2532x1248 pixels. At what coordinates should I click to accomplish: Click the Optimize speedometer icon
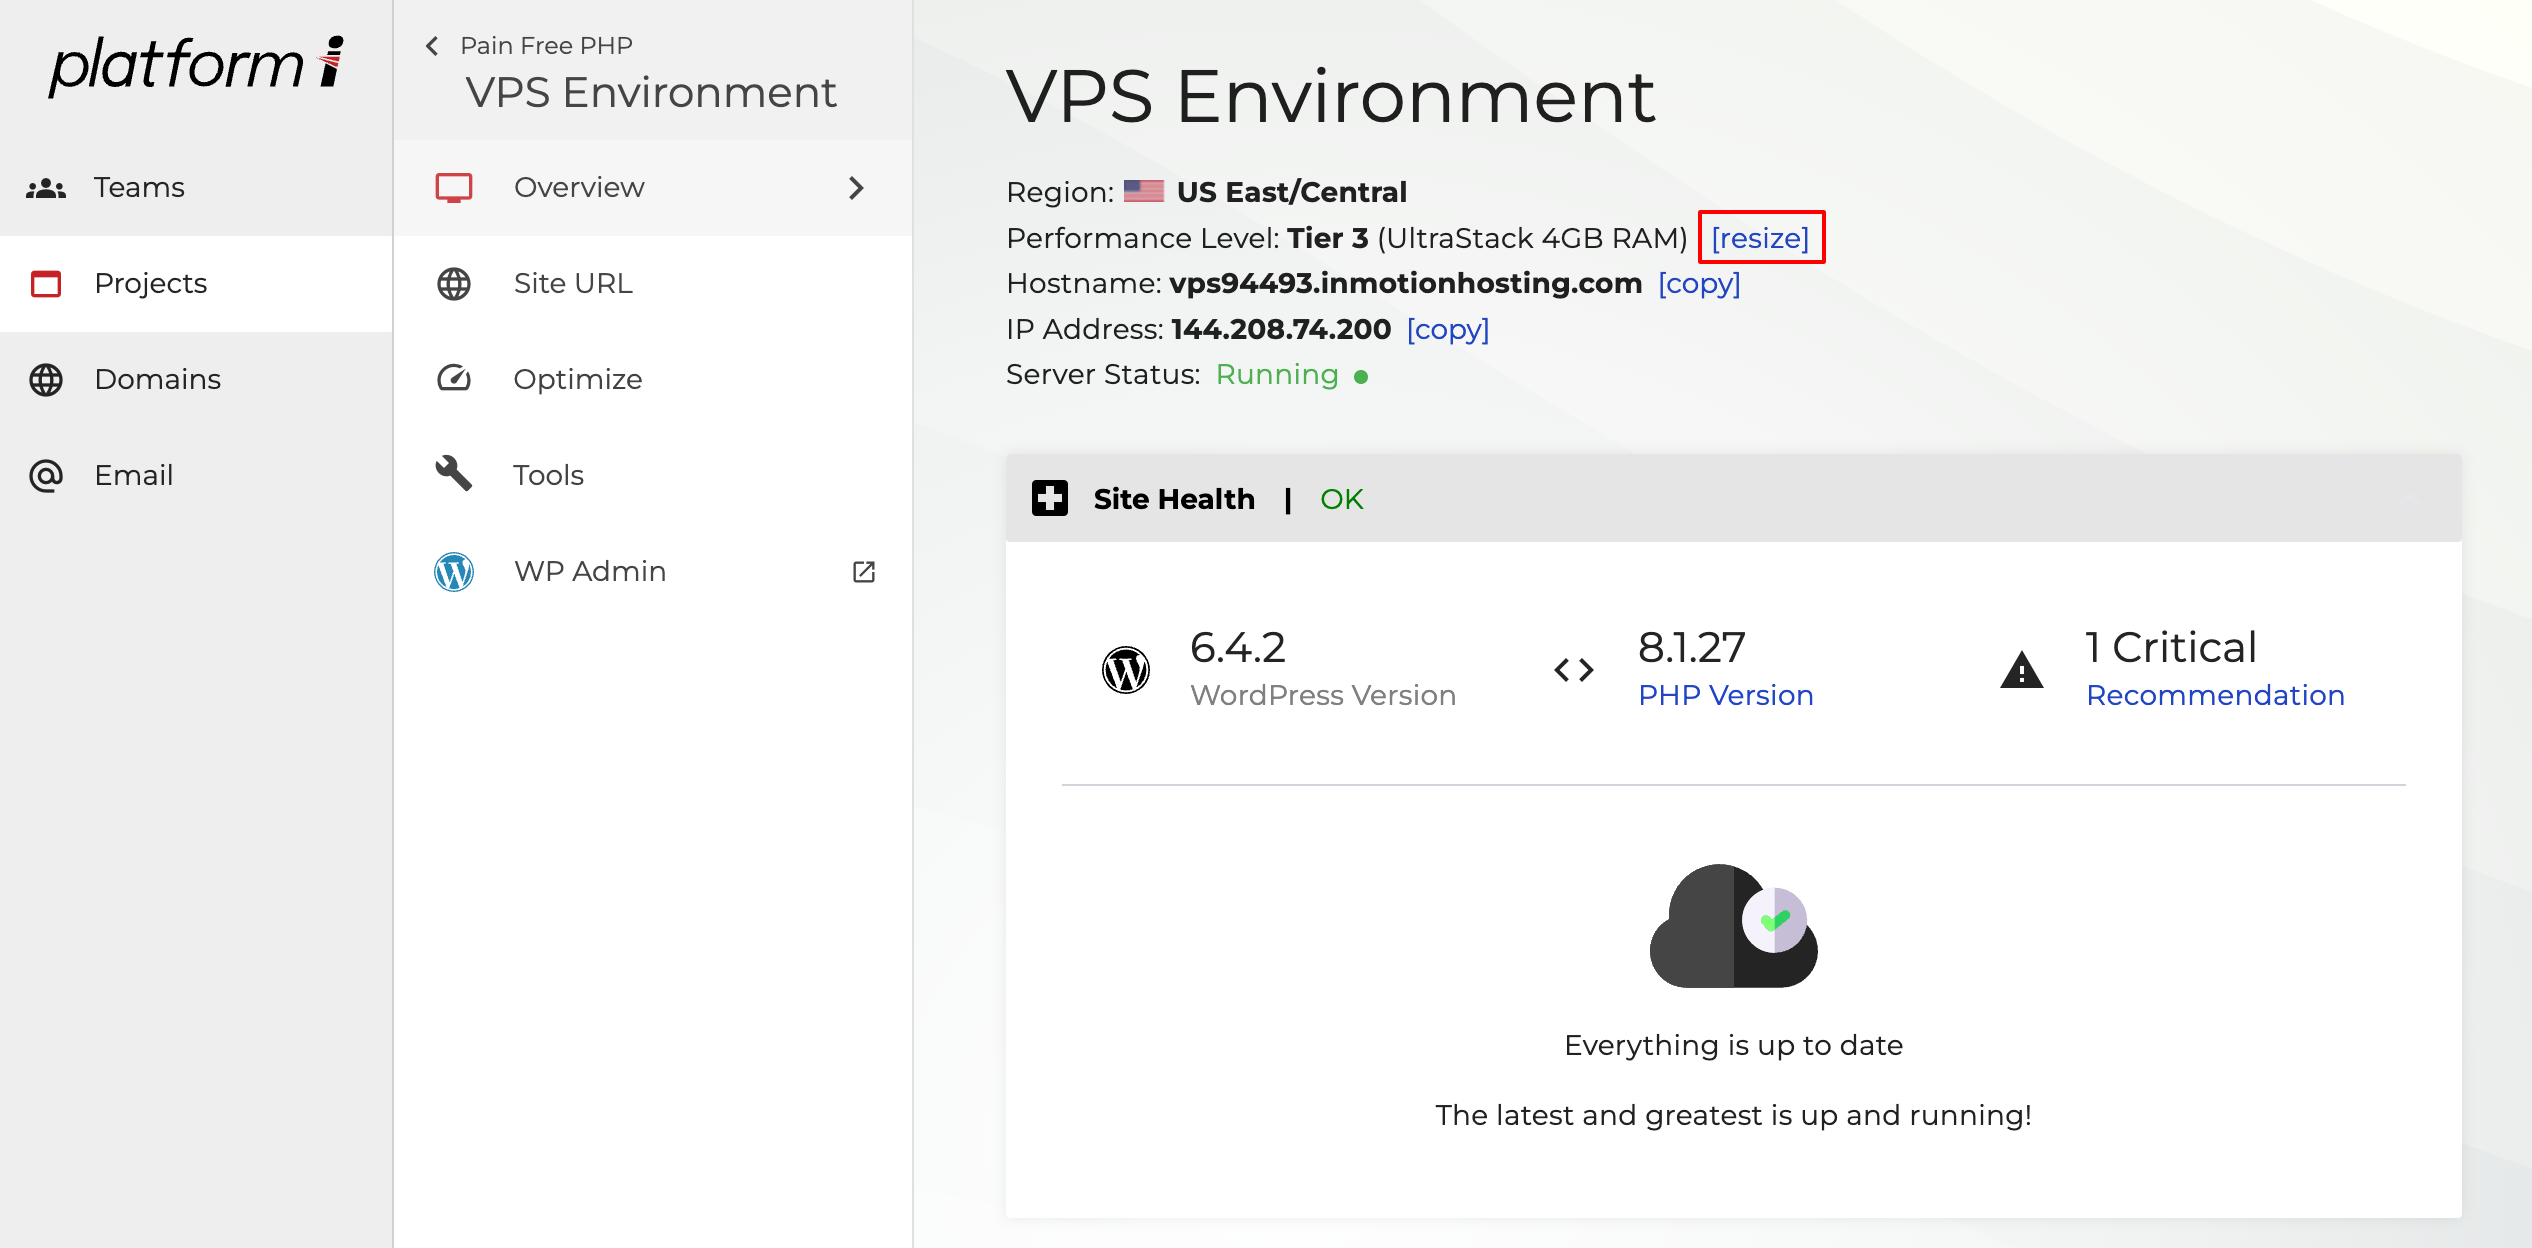click(x=454, y=379)
